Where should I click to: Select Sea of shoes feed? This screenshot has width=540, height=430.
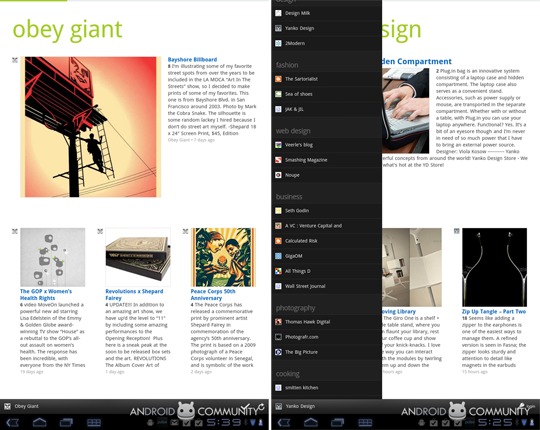coord(326,94)
